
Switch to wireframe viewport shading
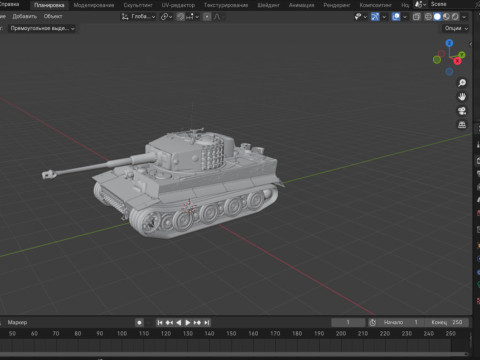click(x=428, y=17)
